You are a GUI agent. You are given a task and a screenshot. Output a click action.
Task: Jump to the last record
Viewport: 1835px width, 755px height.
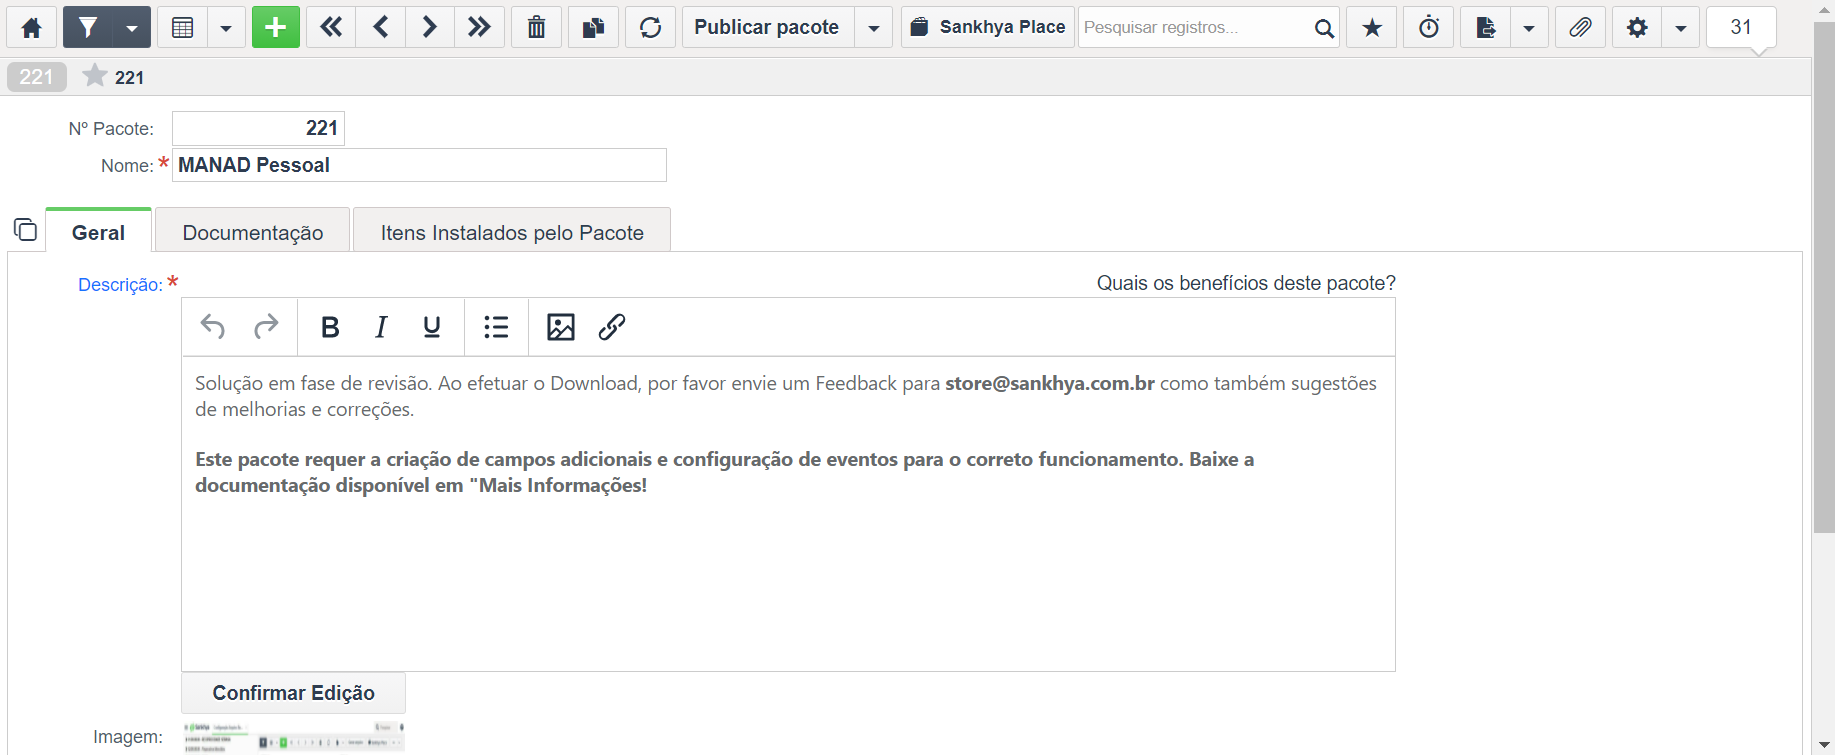coord(479,27)
